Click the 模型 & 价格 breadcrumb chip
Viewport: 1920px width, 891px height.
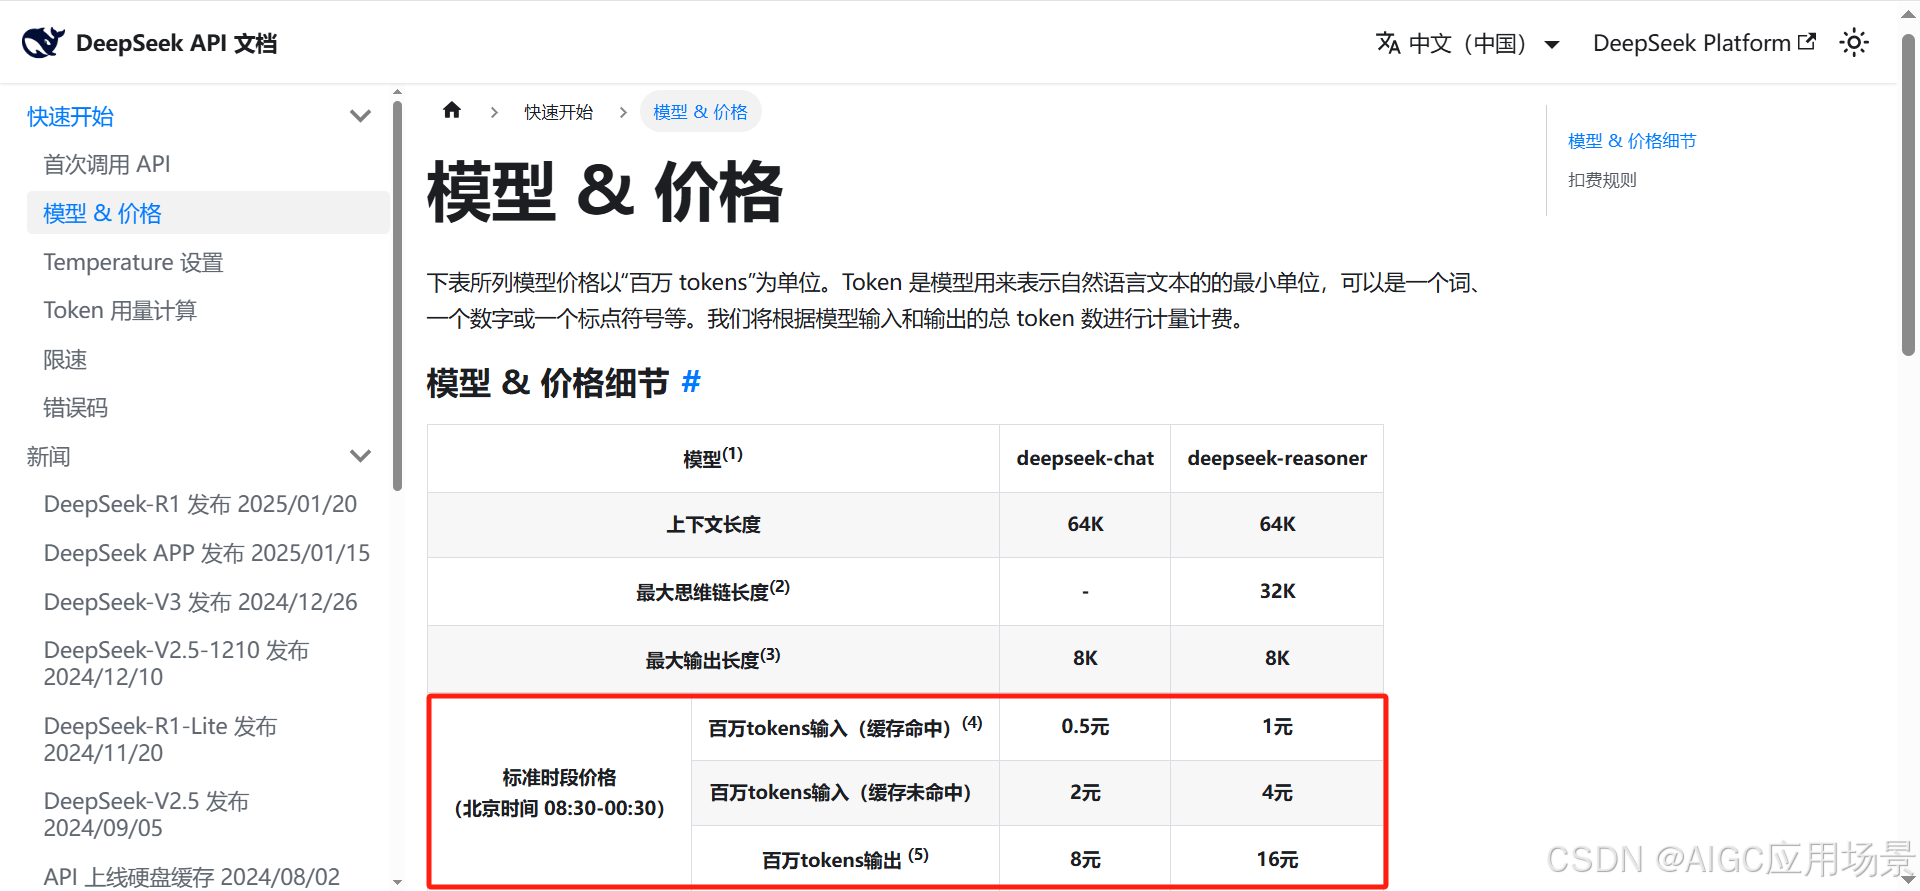tap(700, 112)
